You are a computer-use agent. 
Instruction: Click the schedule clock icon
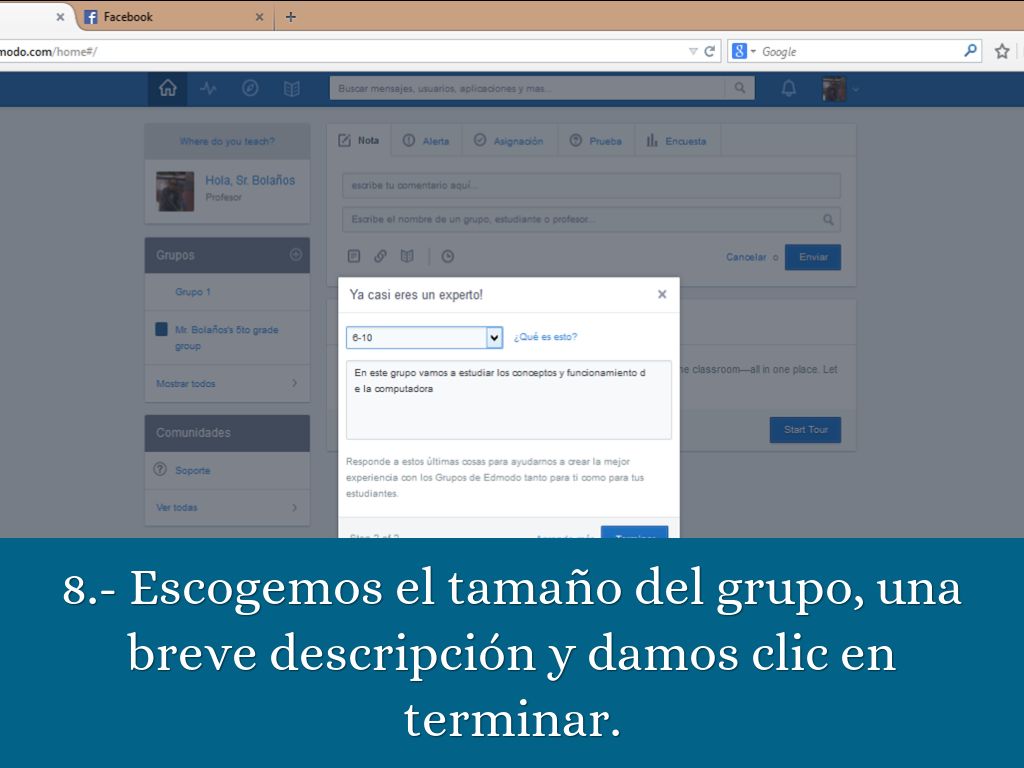pyautogui.click(x=448, y=256)
